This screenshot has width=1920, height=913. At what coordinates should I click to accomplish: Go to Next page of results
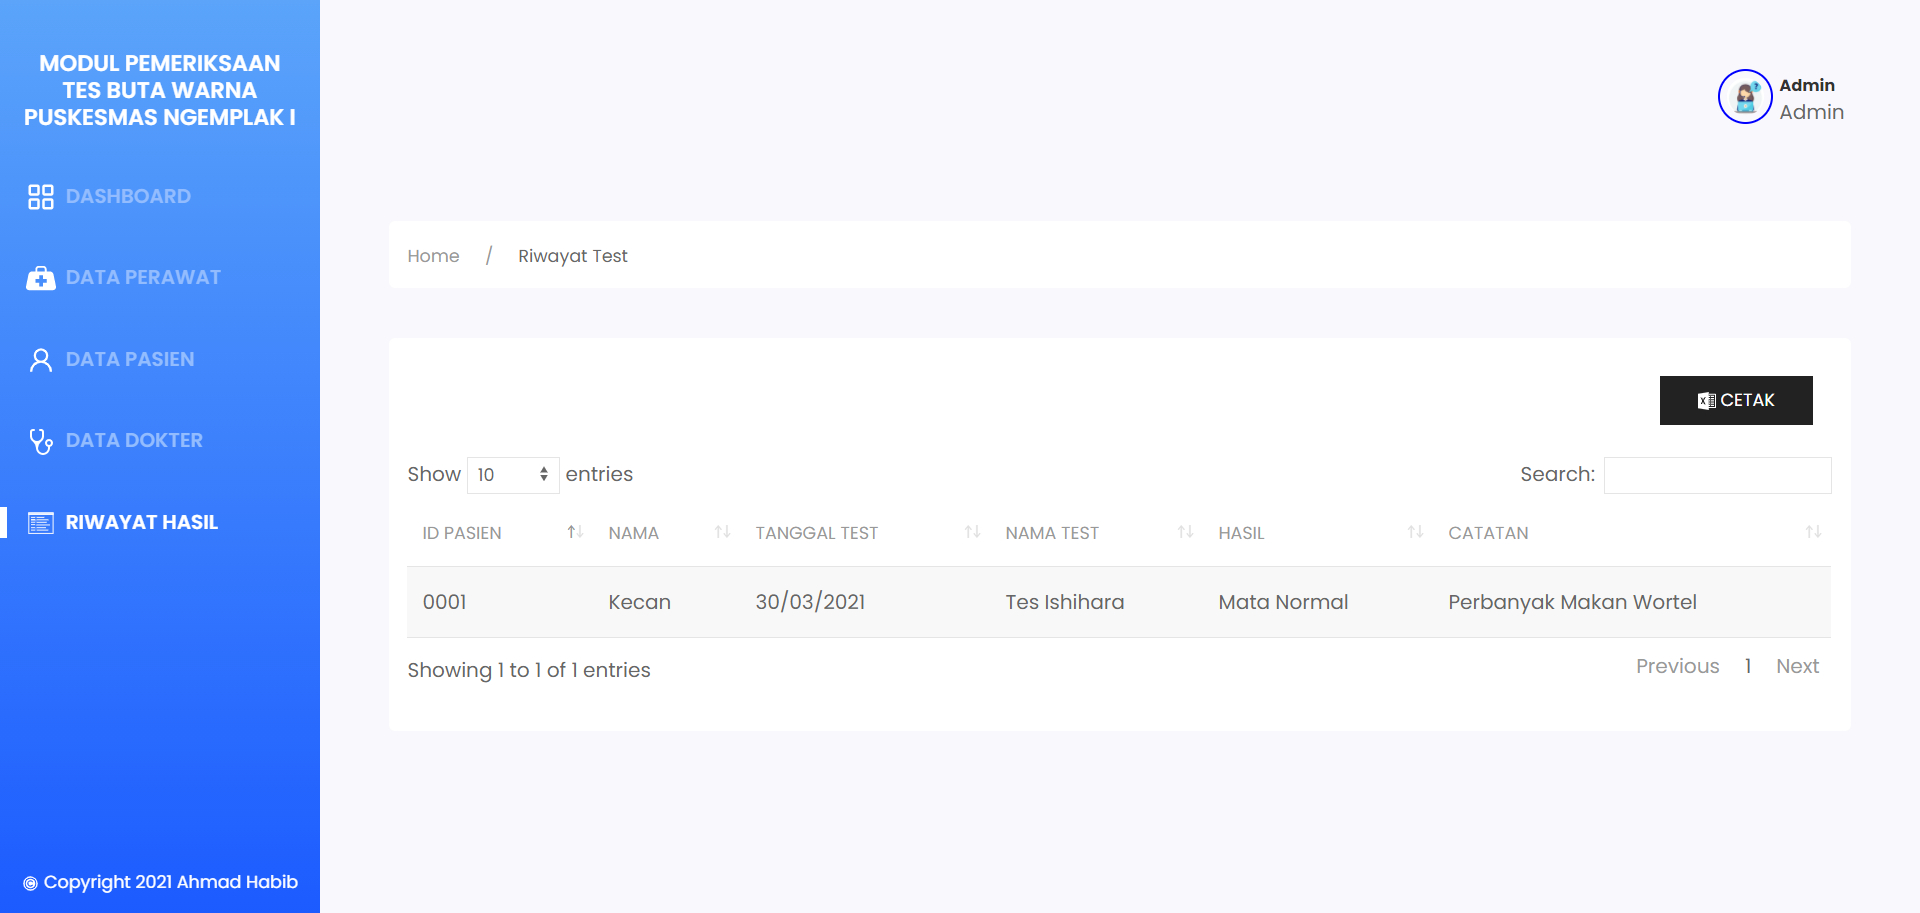1797,667
